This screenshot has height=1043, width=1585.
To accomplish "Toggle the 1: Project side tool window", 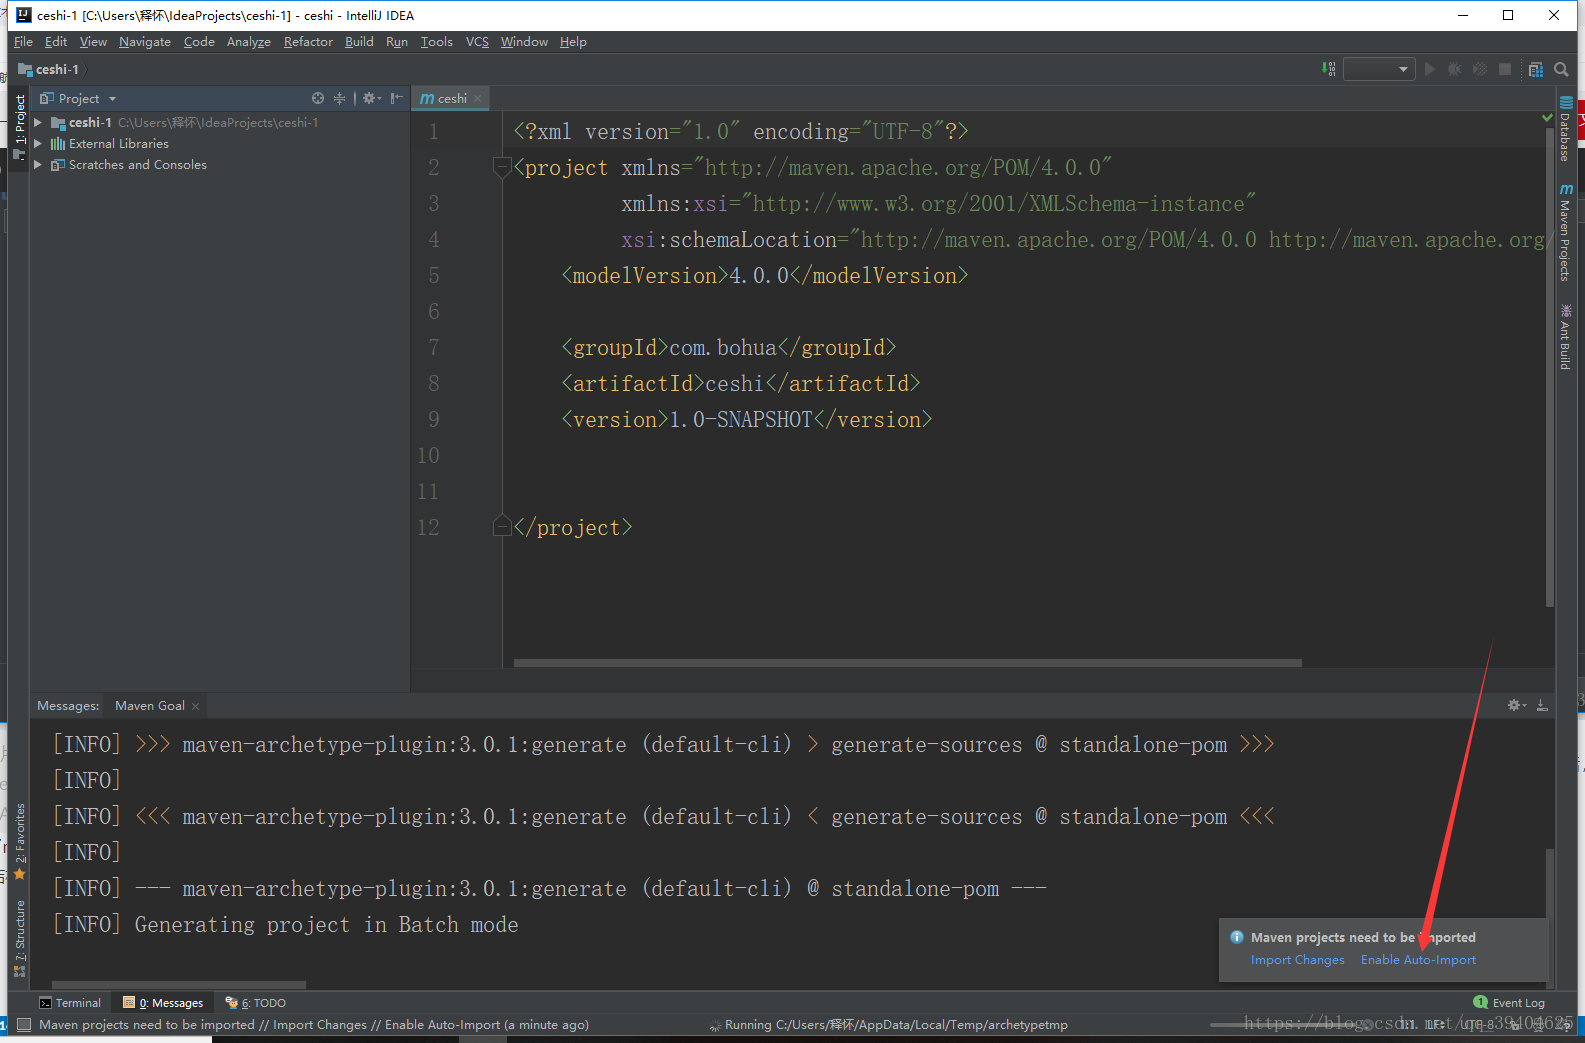I will [19, 126].
